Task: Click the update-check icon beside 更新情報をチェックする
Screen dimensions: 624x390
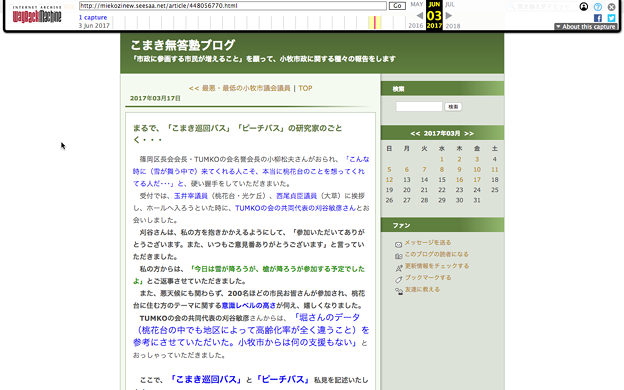Action: (x=398, y=268)
